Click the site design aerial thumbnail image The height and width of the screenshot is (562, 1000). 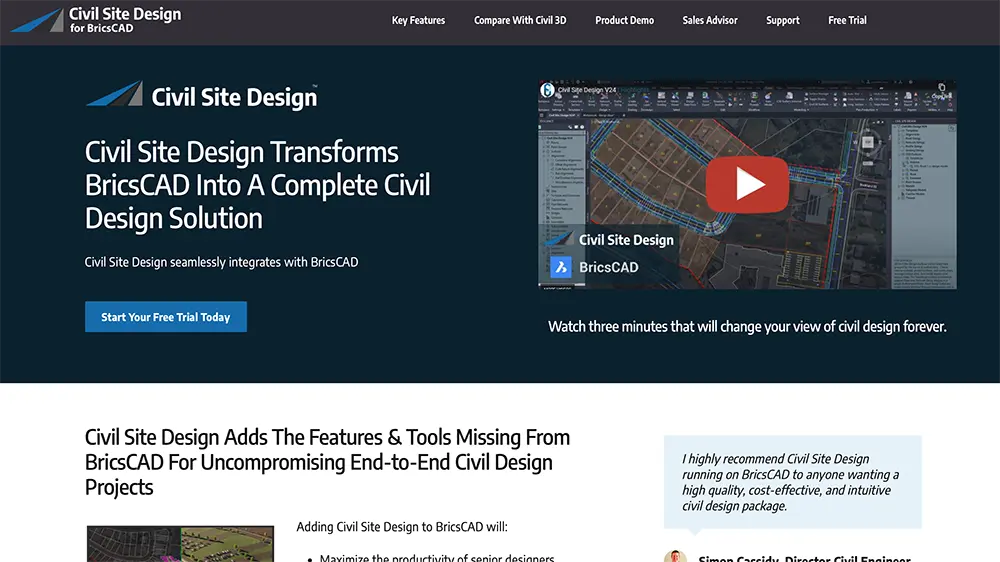click(x=180, y=544)
